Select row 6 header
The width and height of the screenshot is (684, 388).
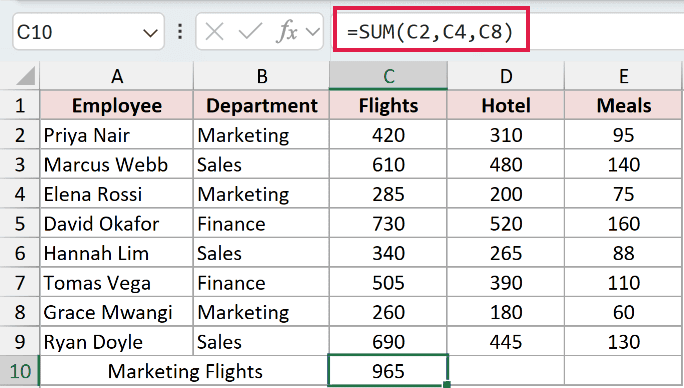20,253
